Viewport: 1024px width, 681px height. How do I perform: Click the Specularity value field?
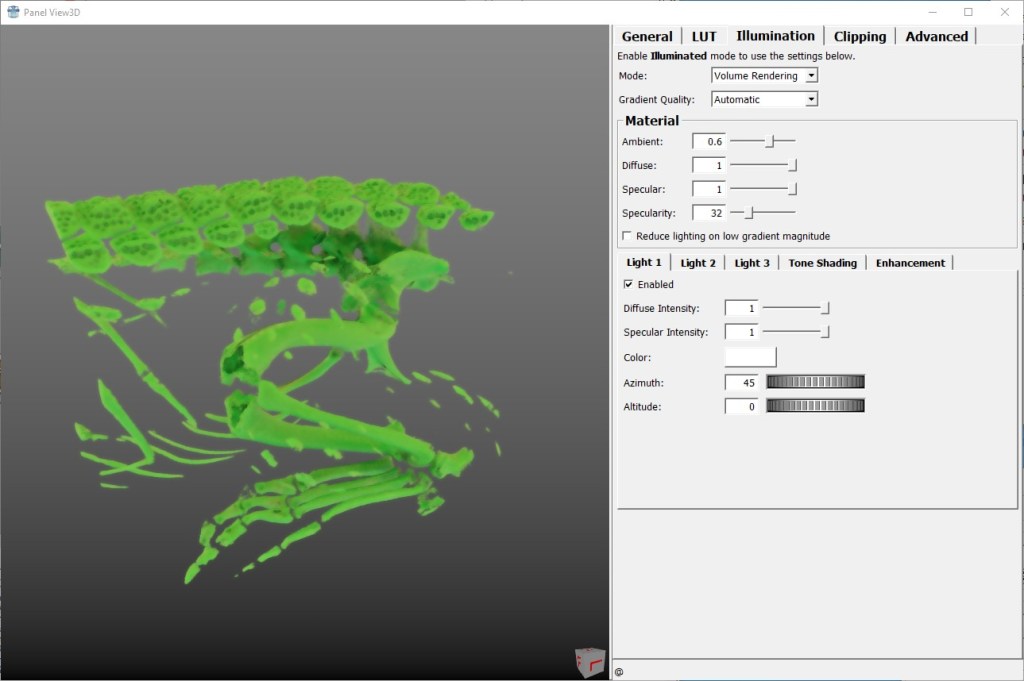(709, 213)
